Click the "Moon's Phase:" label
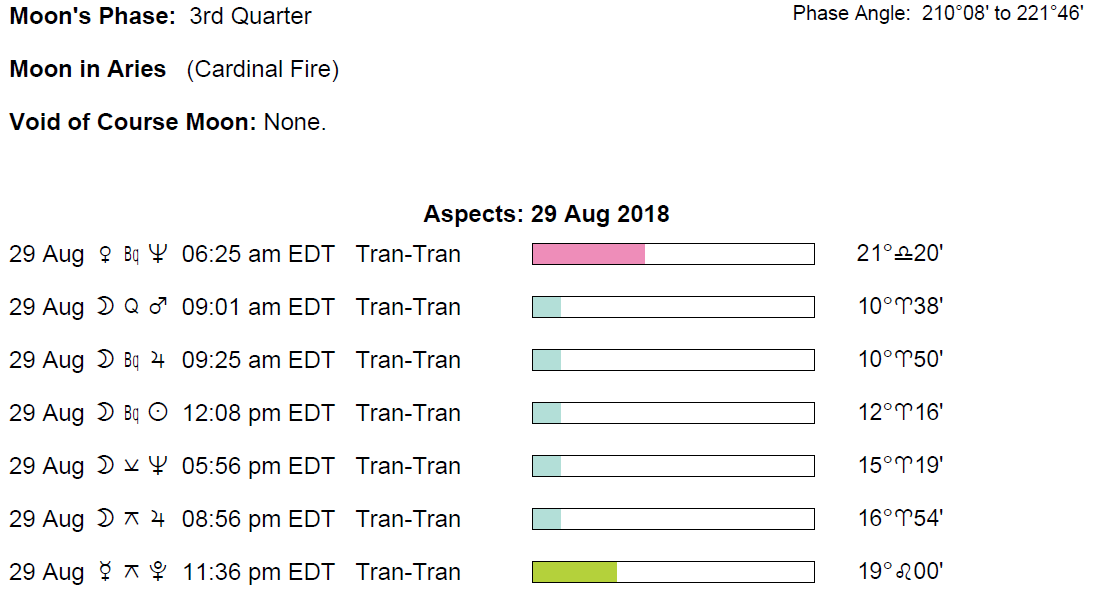 93,17
